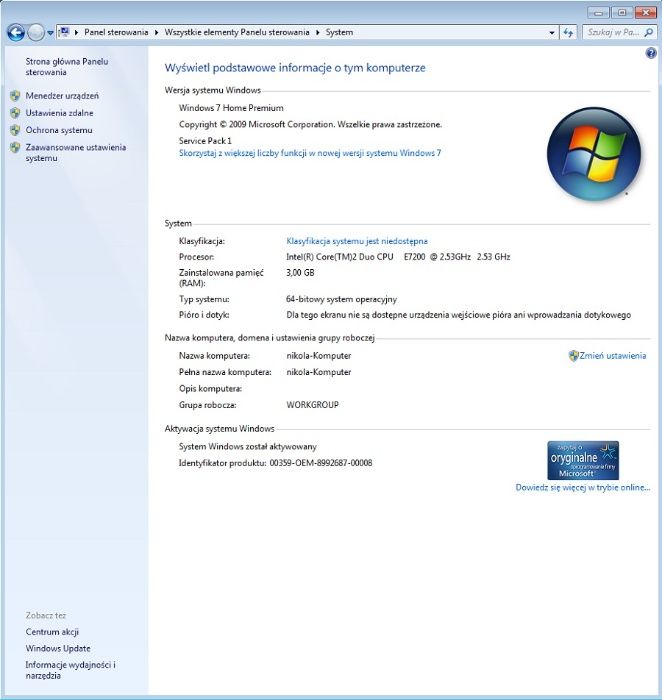Open Ochrona systemu link
662x700 pixels.
59,130
